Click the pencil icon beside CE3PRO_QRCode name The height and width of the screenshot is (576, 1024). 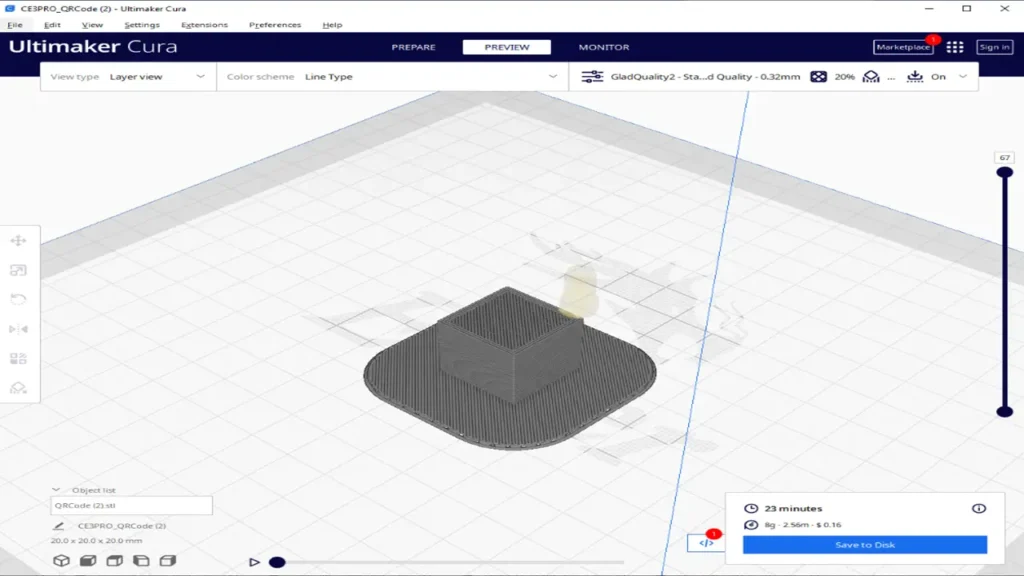(x=58, y=526)
